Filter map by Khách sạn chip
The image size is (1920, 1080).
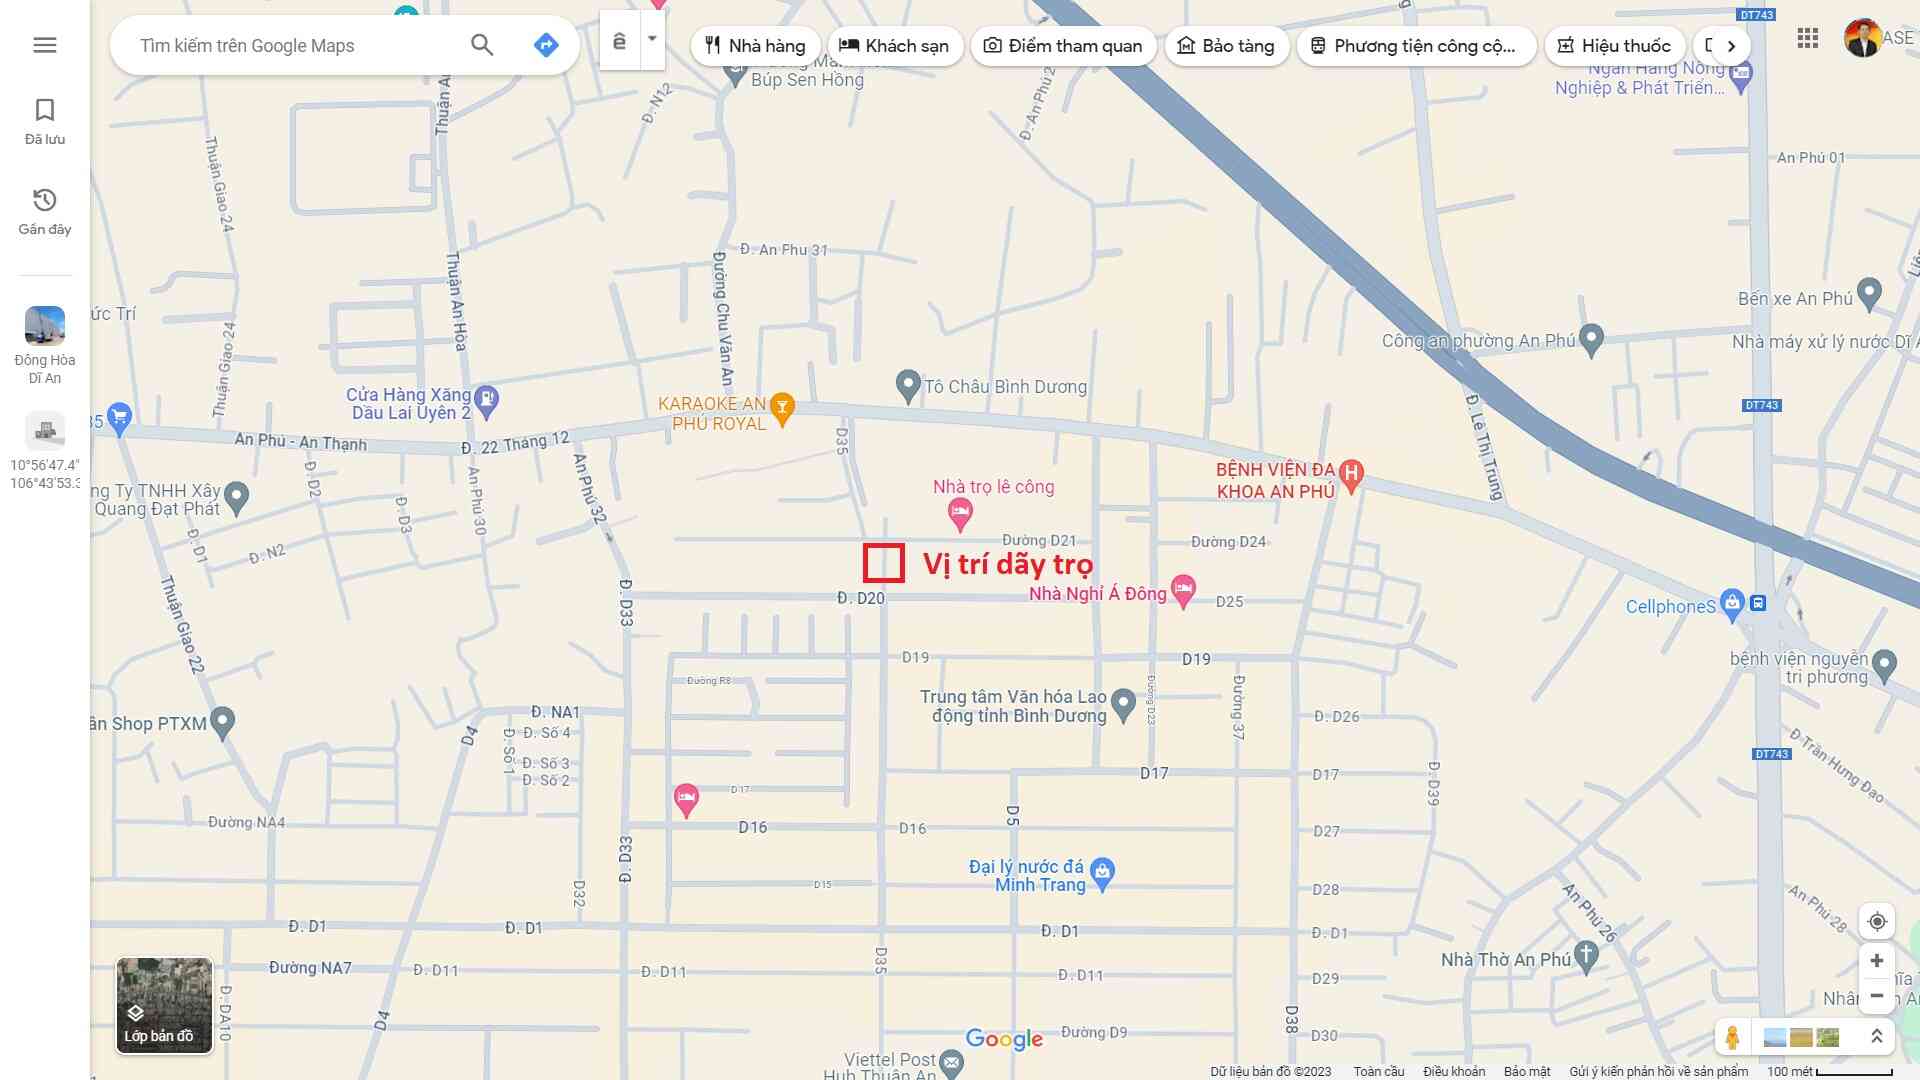coord(894,46)
